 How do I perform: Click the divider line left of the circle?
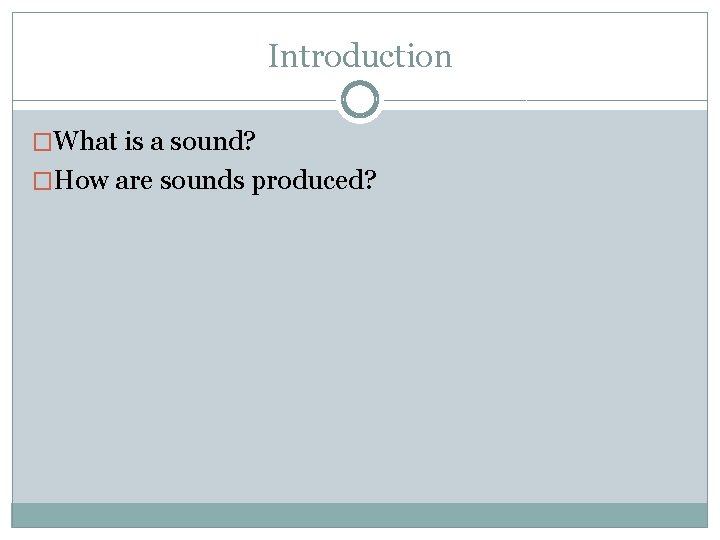[x=174, y=100]
